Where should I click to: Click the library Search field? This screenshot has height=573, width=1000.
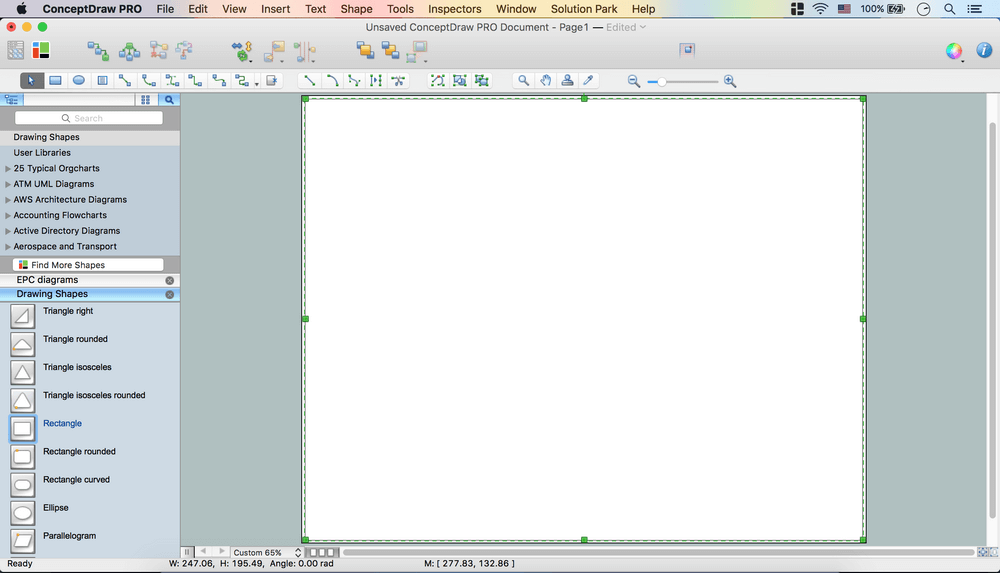(89, 118)
